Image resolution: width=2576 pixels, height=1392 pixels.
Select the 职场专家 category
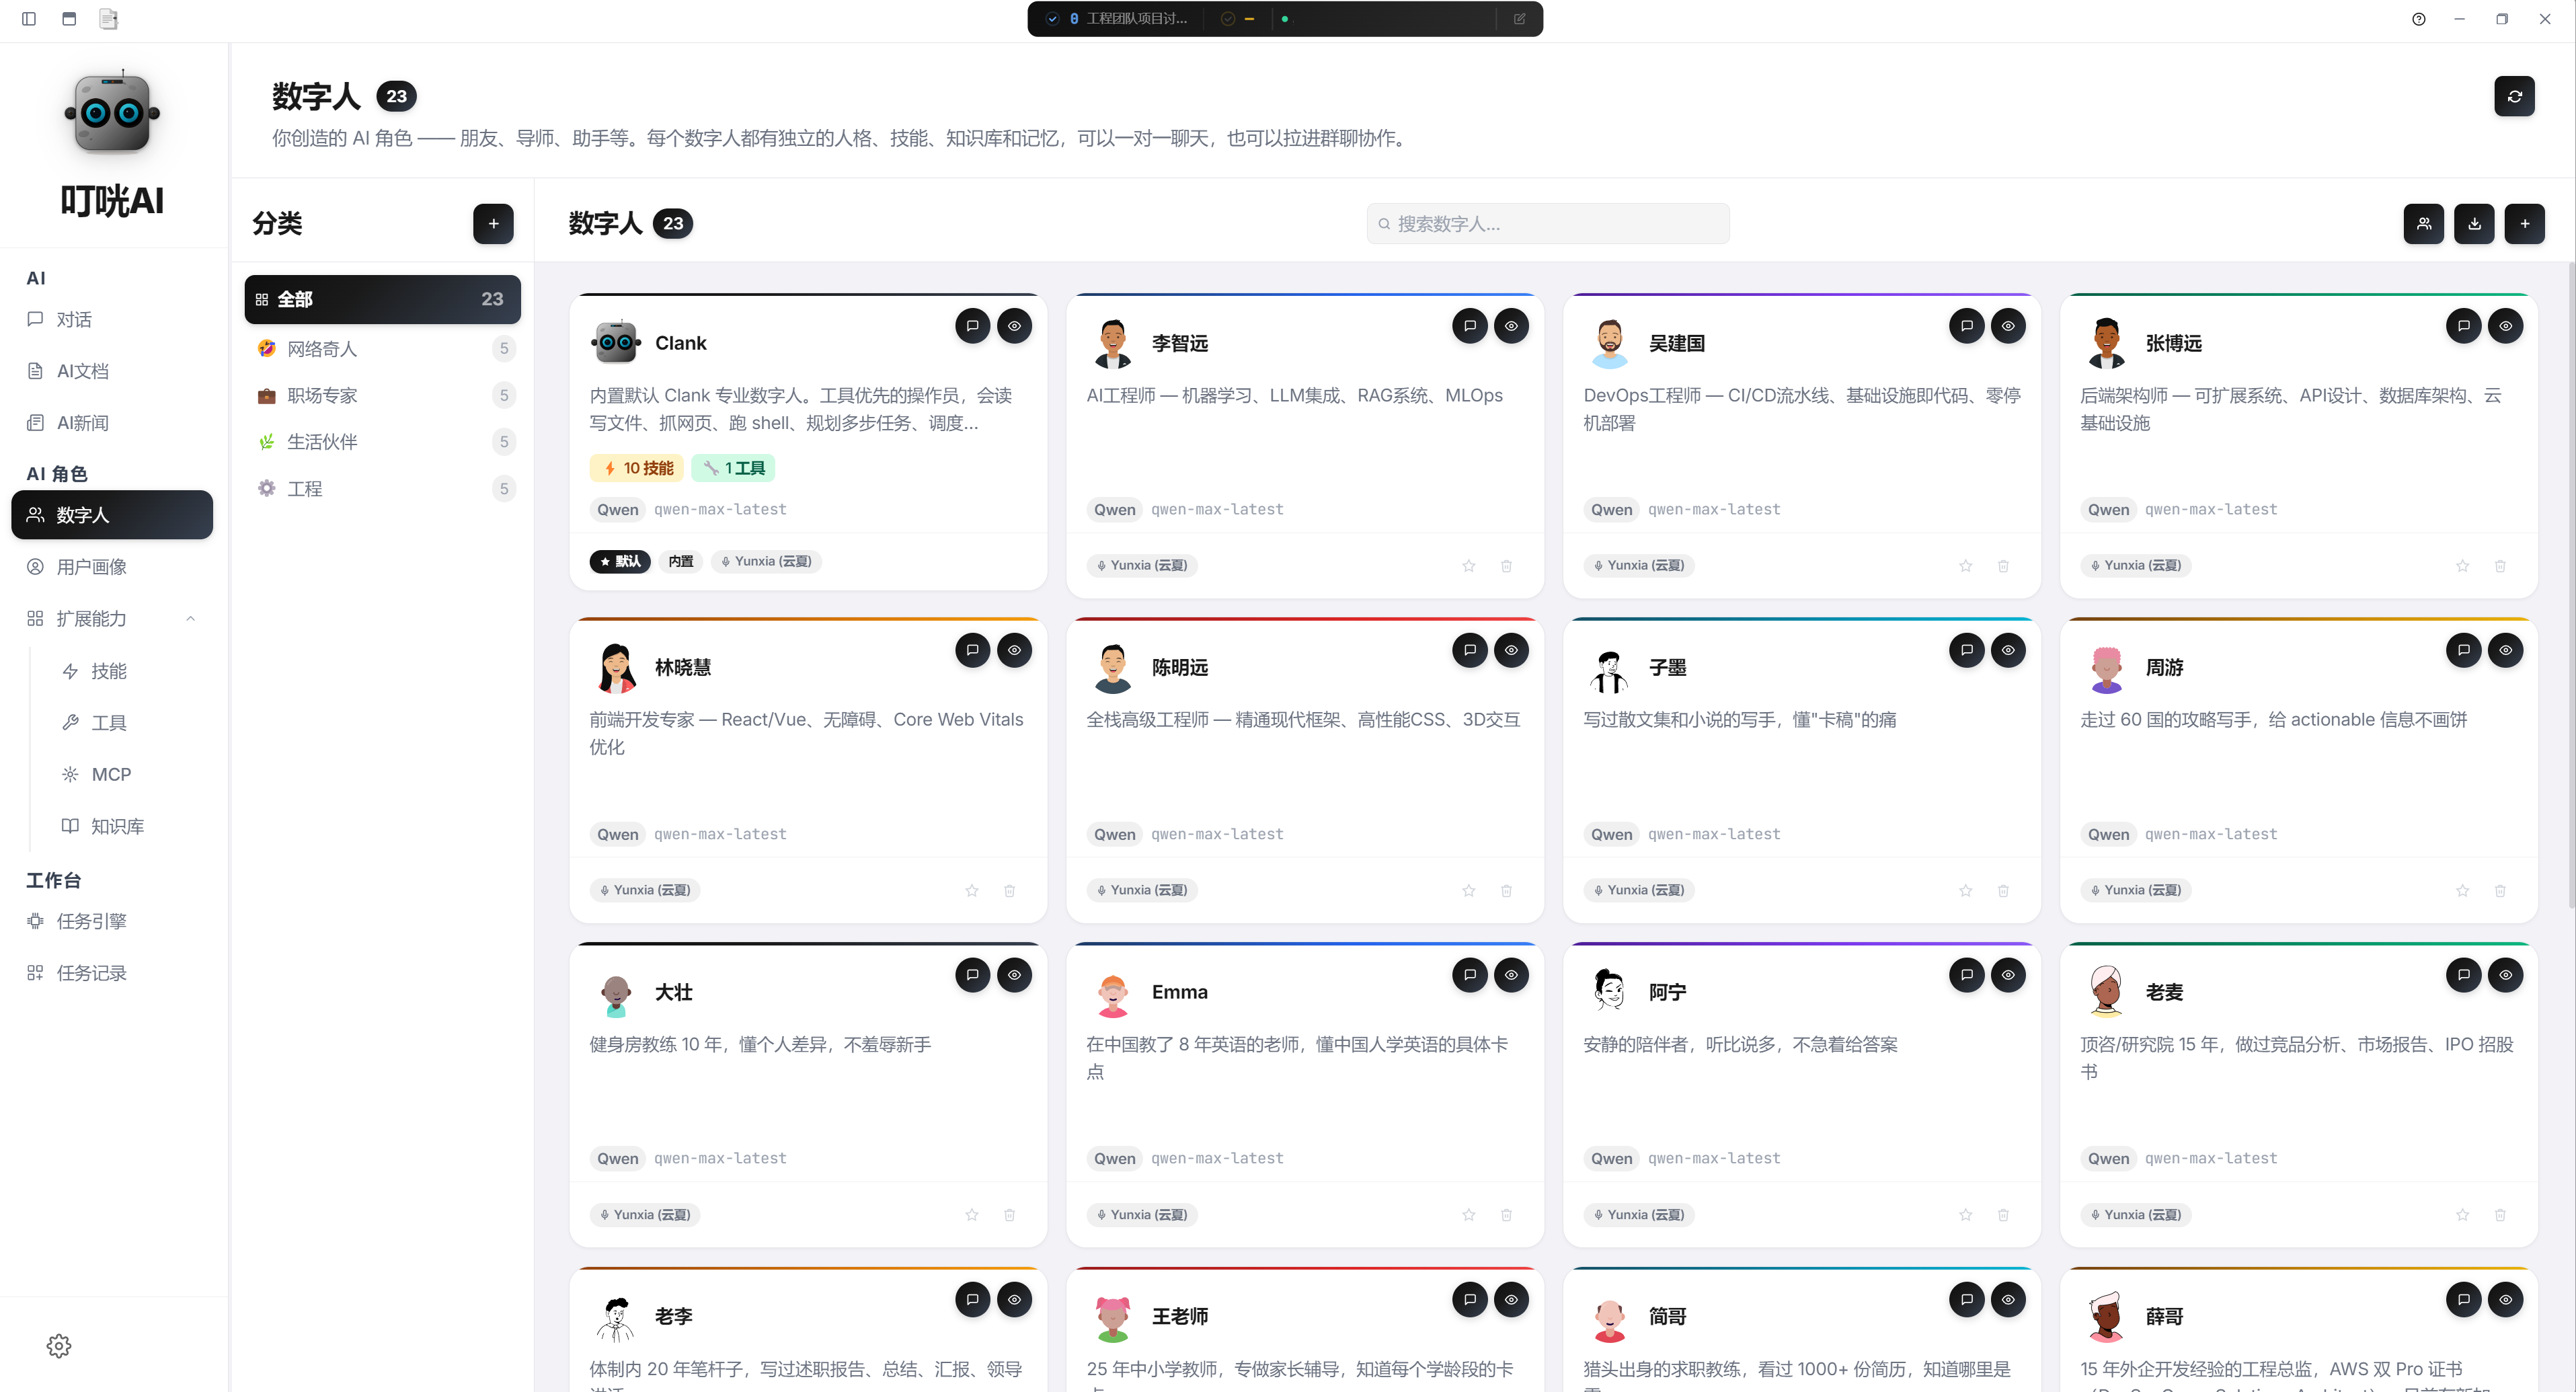tap(382, 395)
